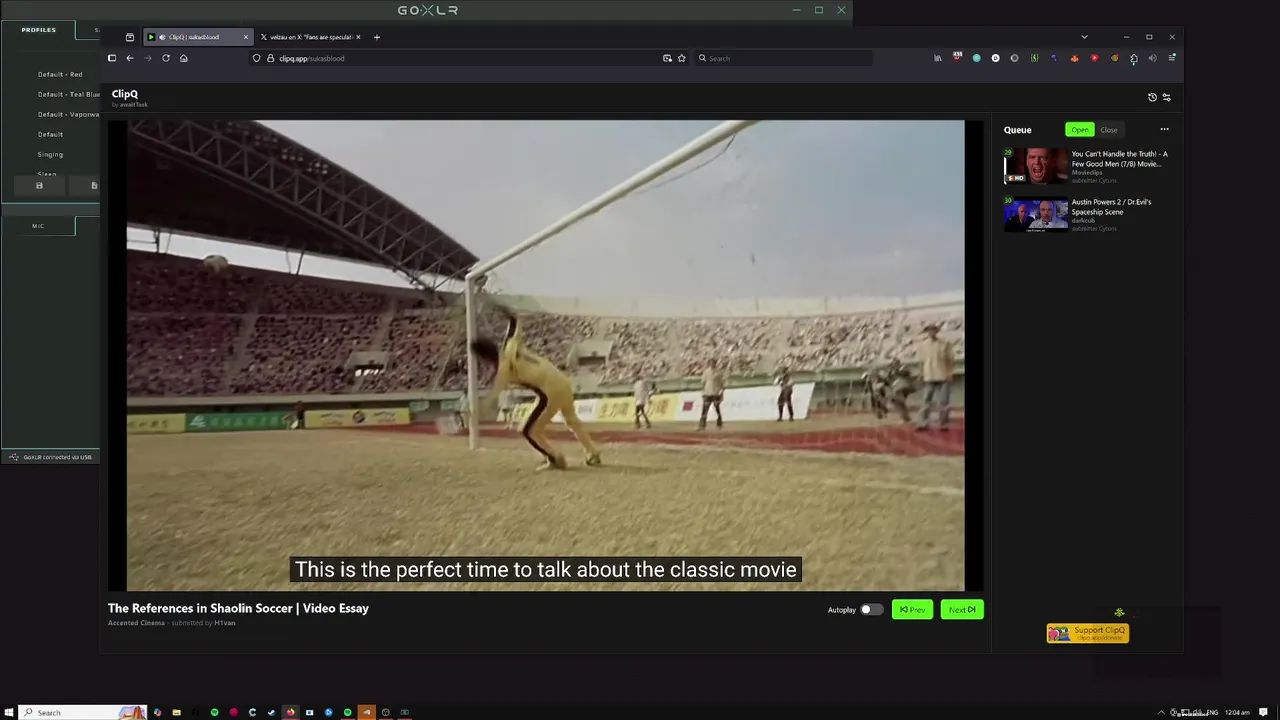
Task: Show hidden system tray icons chevron
Action: coord(1161,712)
